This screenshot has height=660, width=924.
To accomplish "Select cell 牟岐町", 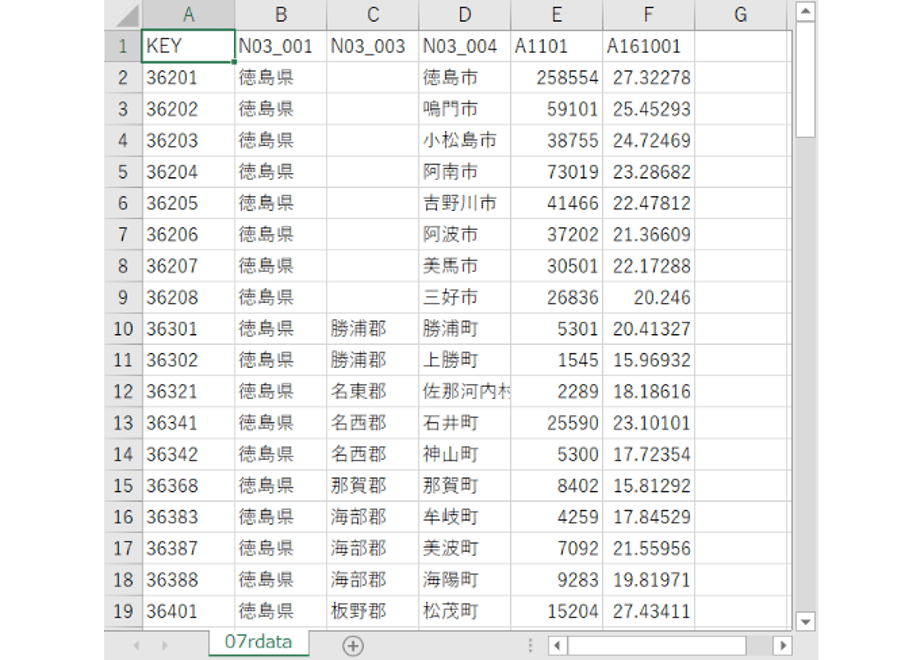I will coord(464,517).
